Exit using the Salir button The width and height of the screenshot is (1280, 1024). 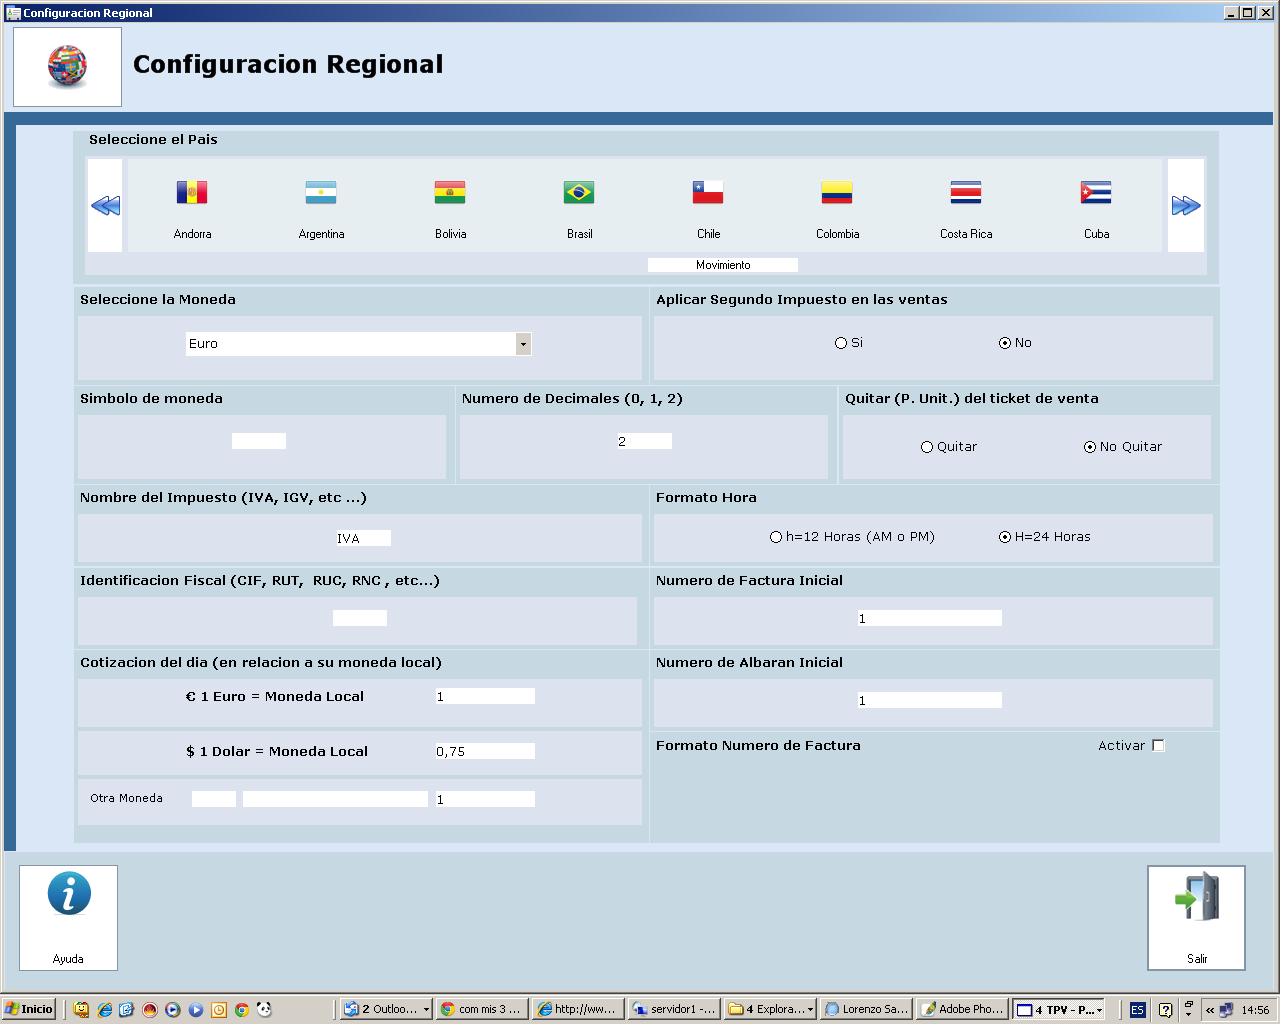pos(1196,917)
